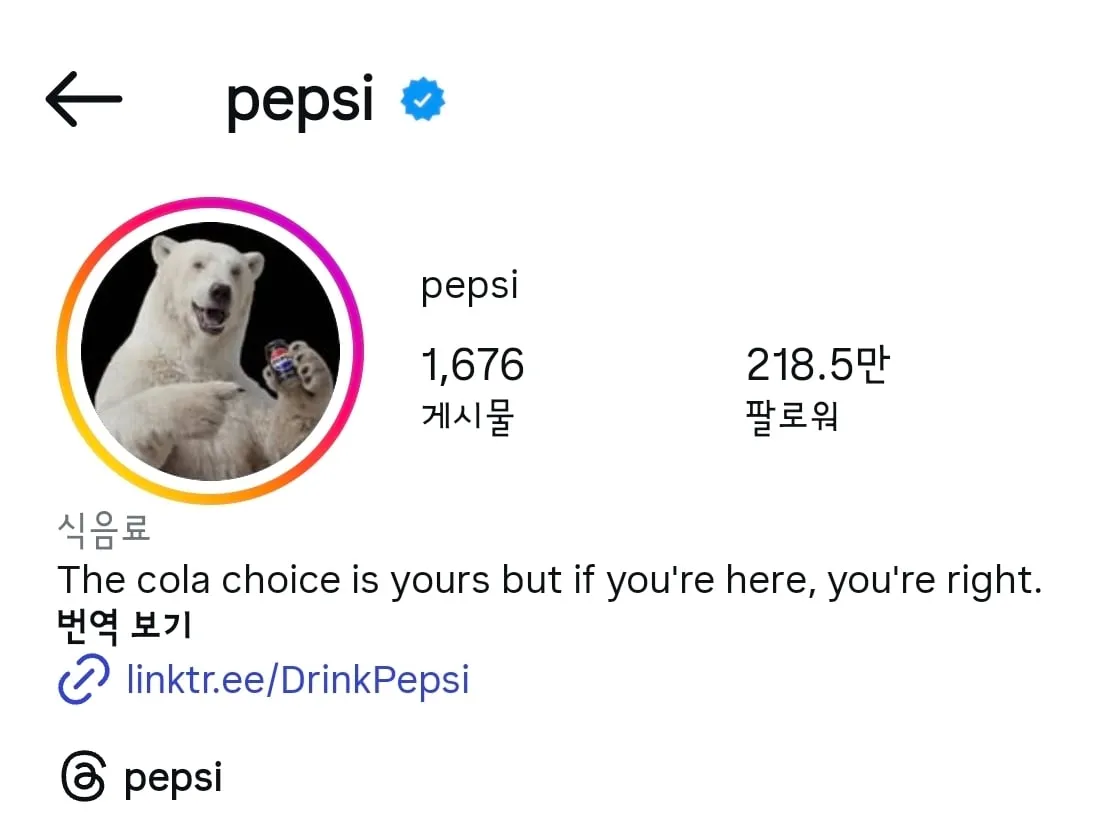Open the Threads logo icon
The width and height of the screenshot is (1106, 834).
(84, 775)
